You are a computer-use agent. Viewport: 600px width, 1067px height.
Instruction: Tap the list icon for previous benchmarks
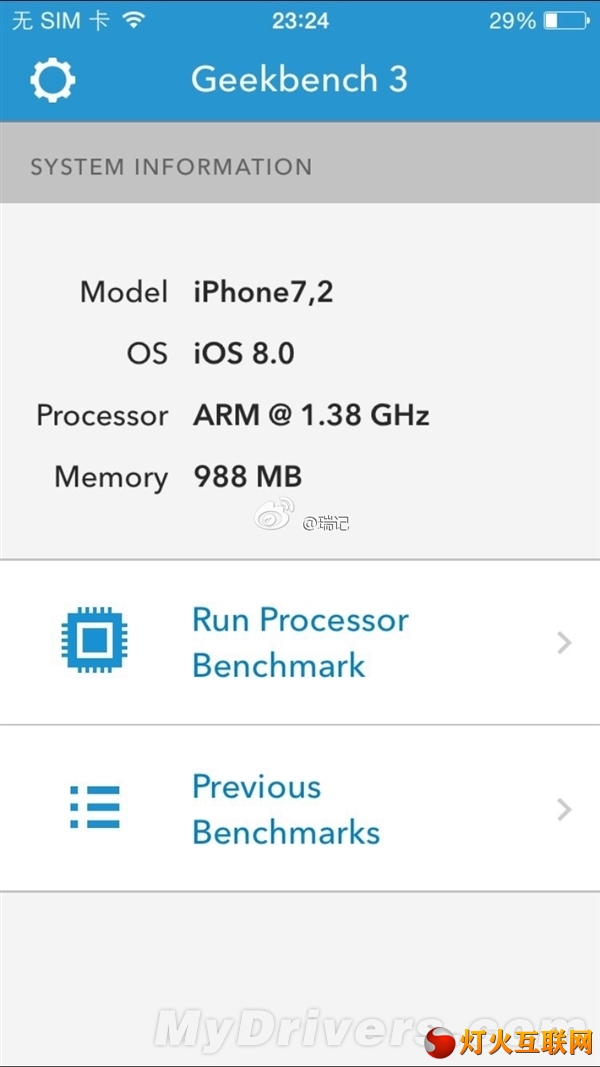point(95,806)
